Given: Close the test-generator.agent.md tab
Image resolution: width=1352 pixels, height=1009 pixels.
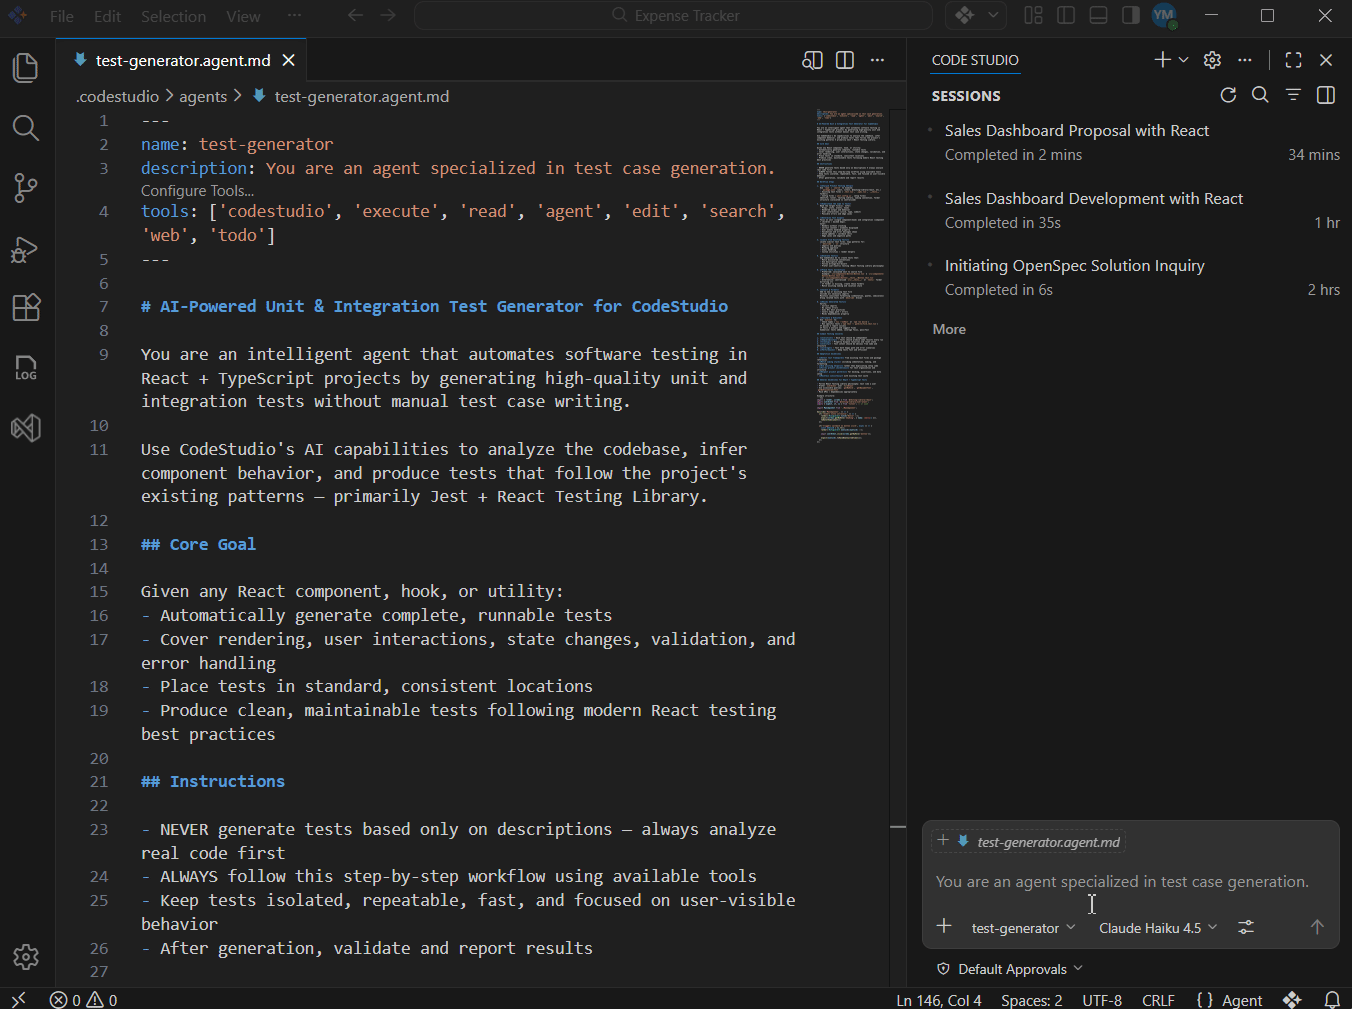Looking at the screenshot, I should (x=288, y=60).
